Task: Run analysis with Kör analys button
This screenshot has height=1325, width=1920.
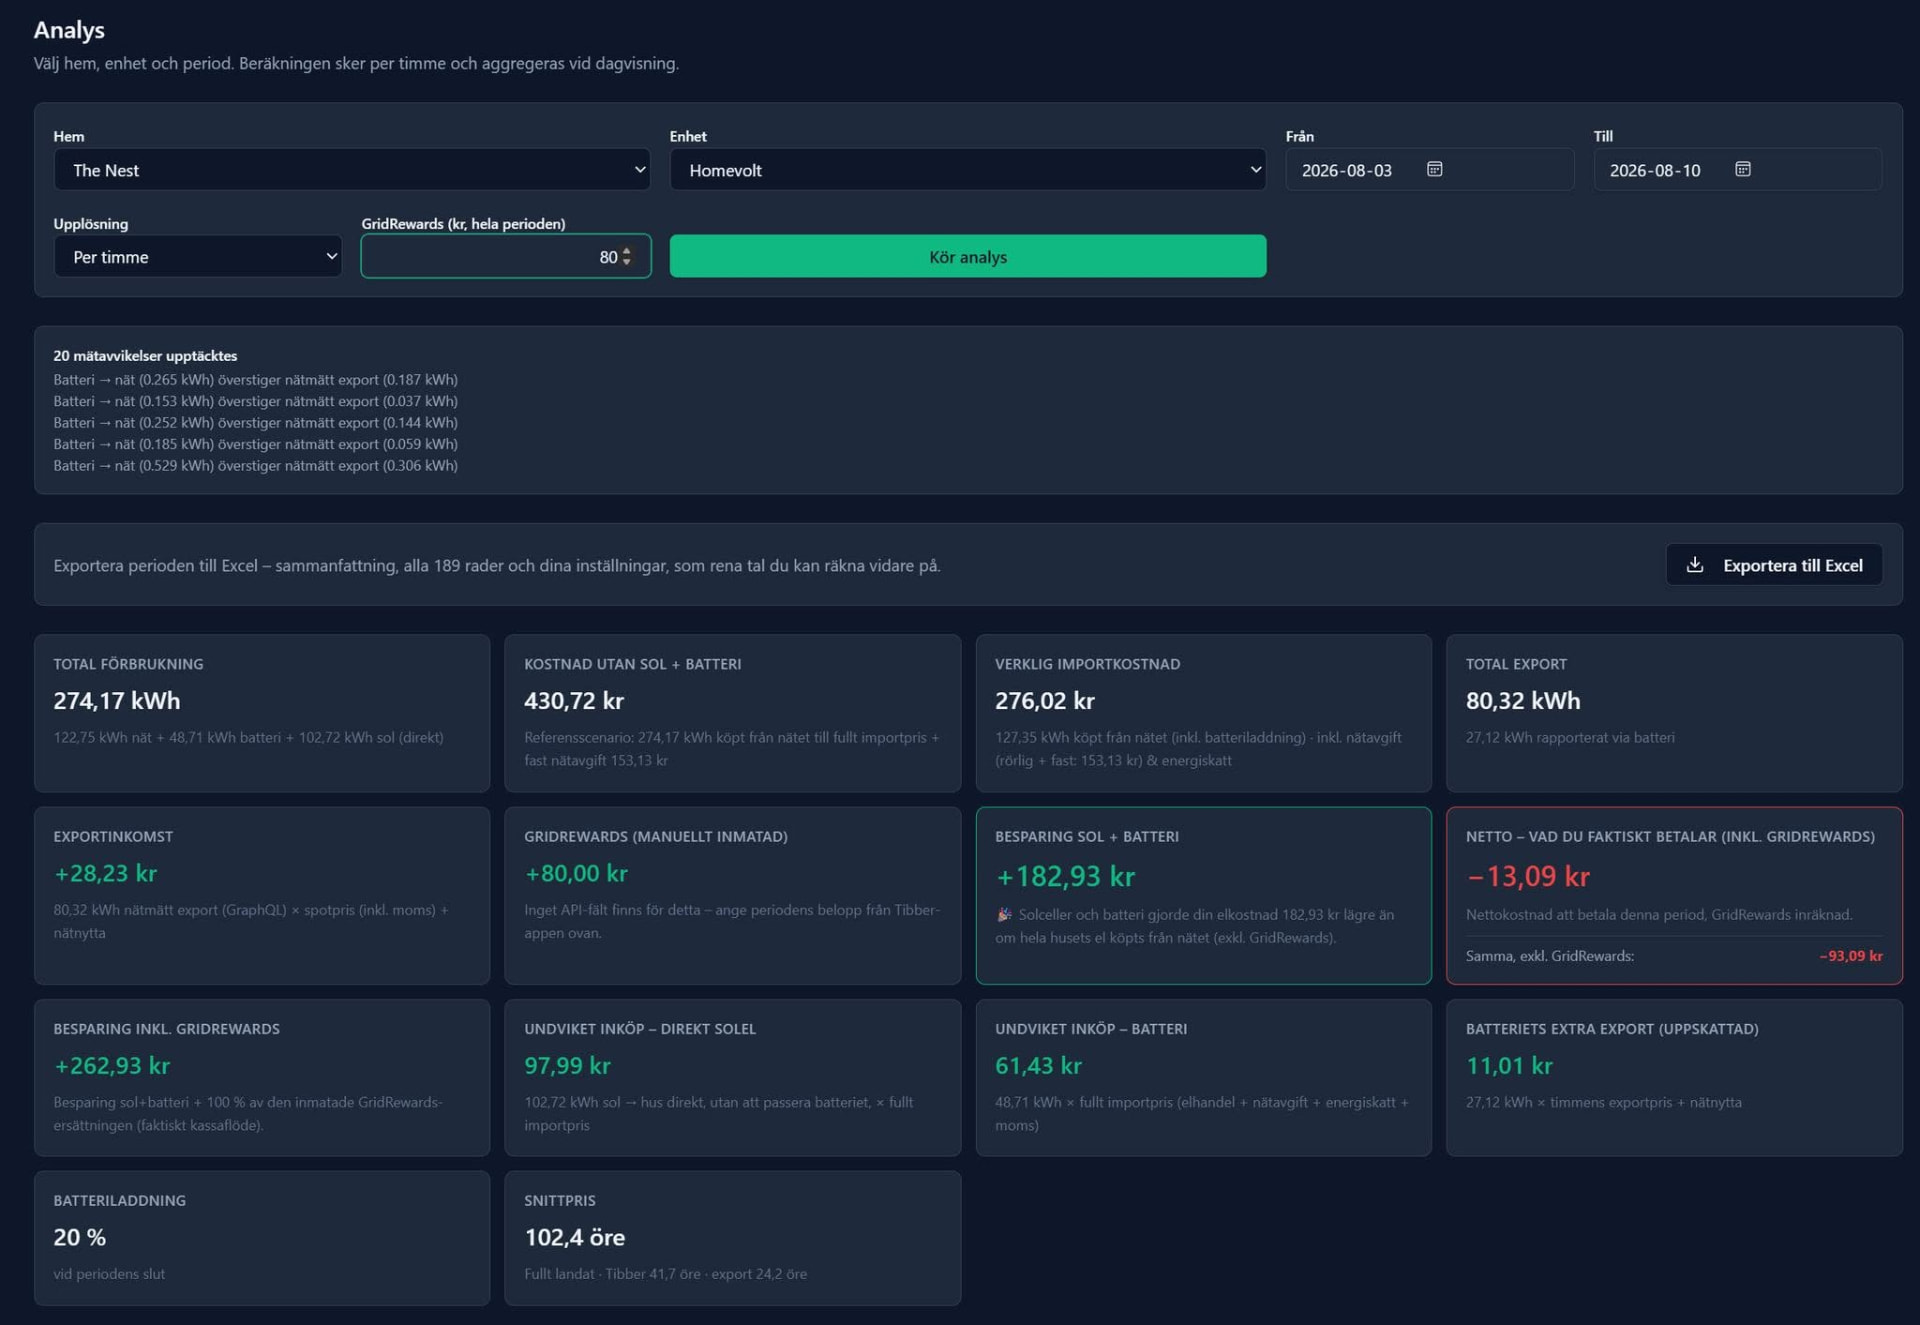Action: (968, 257)
